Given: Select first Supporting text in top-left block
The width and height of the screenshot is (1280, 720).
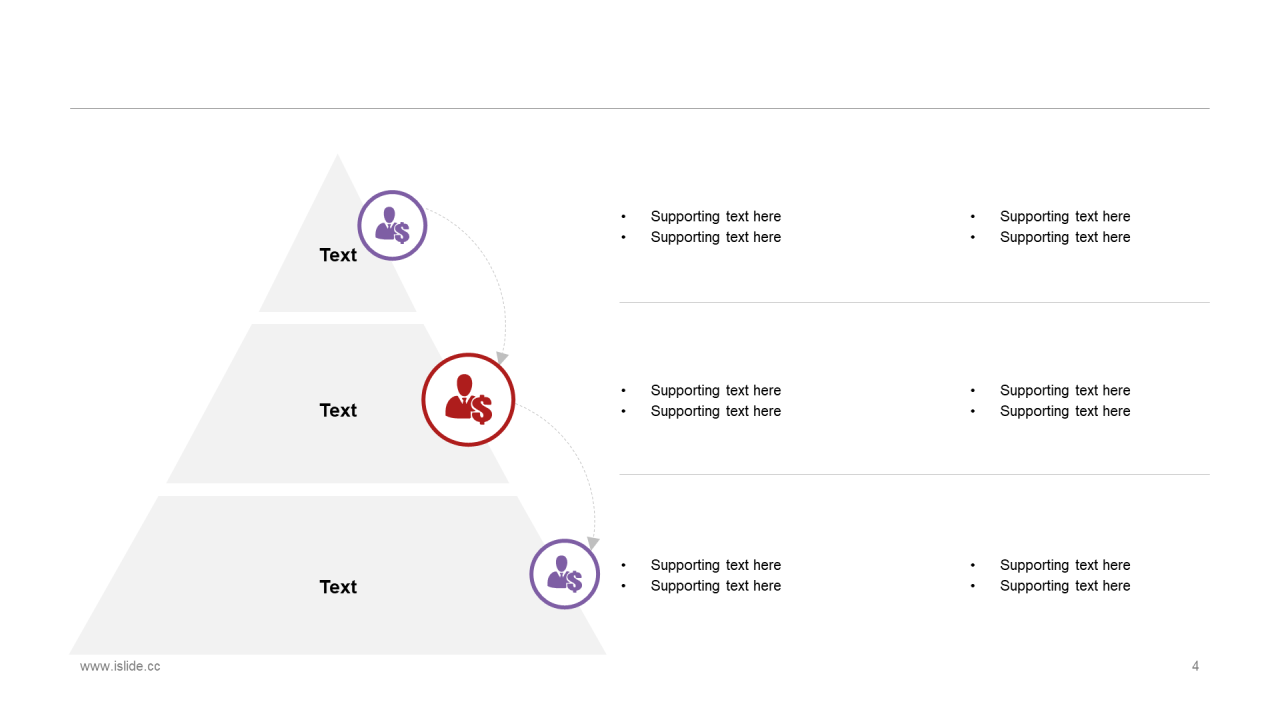Looking at the screenshot, I should [x=716, y=216].
